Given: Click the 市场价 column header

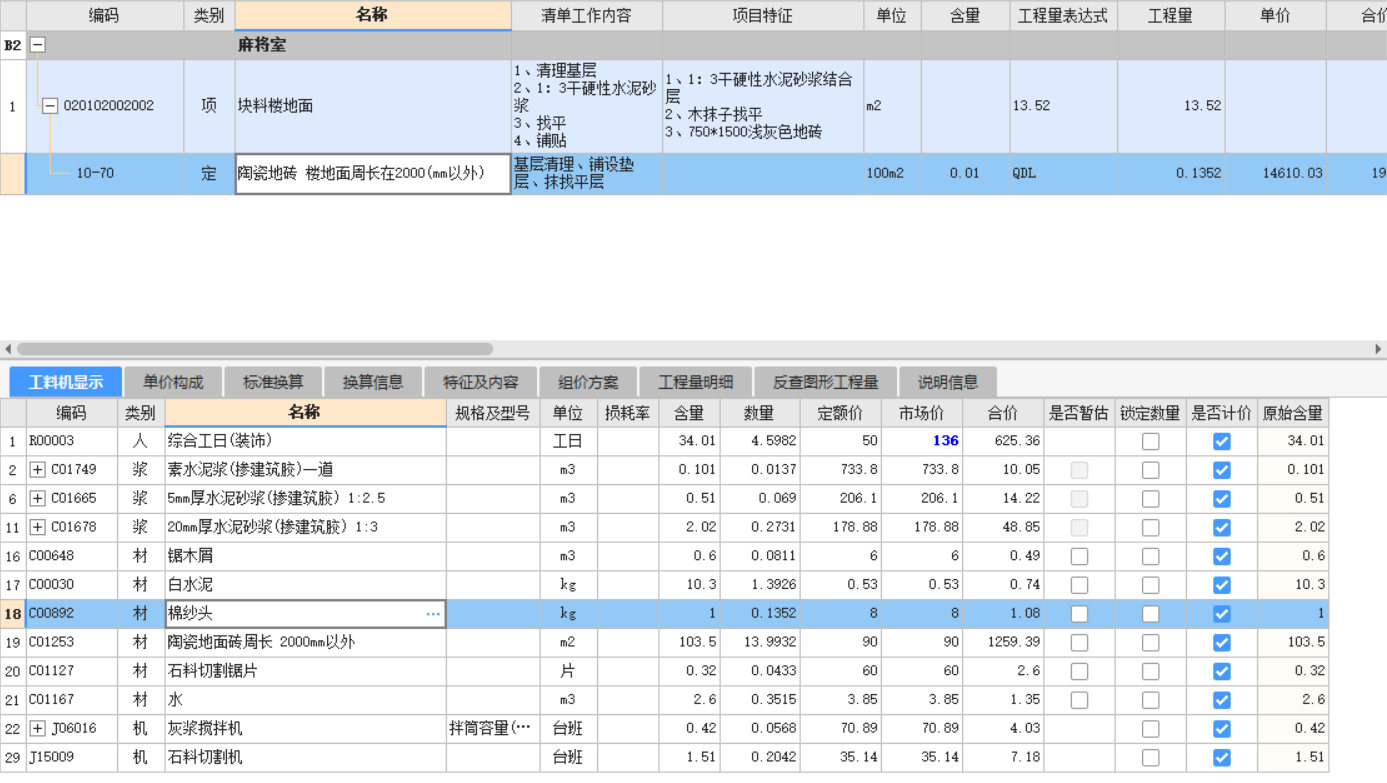Looking at the screenshot, I should [x=921, y=413].
